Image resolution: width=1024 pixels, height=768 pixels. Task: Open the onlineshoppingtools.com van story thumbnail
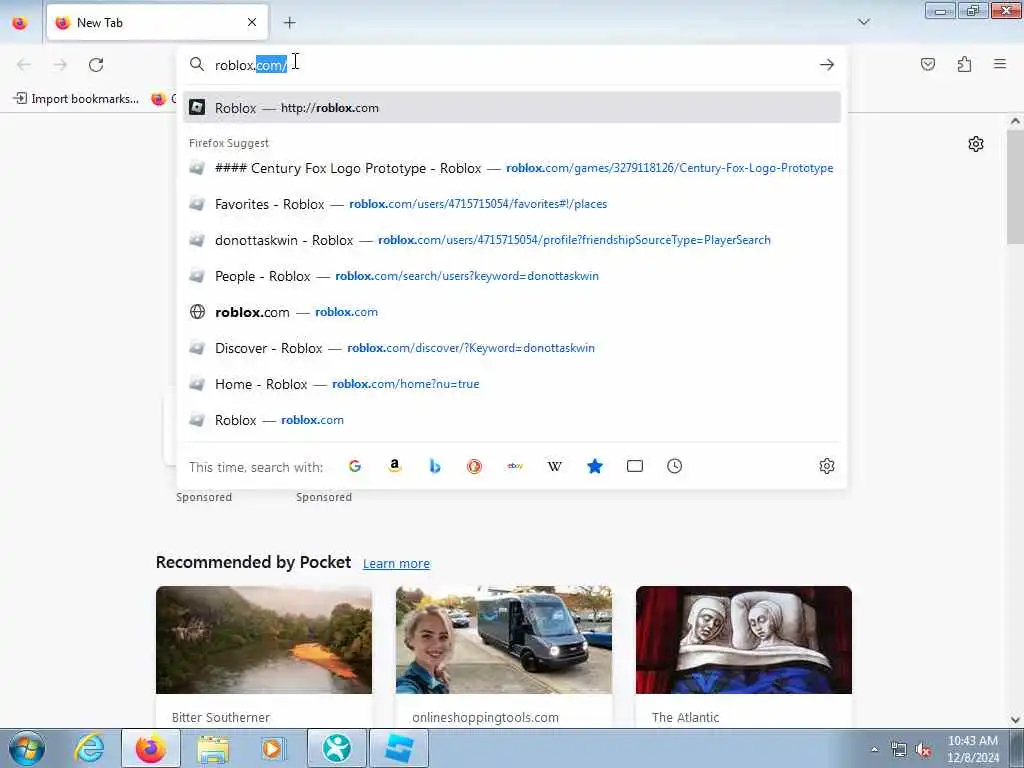click(504, 640)
